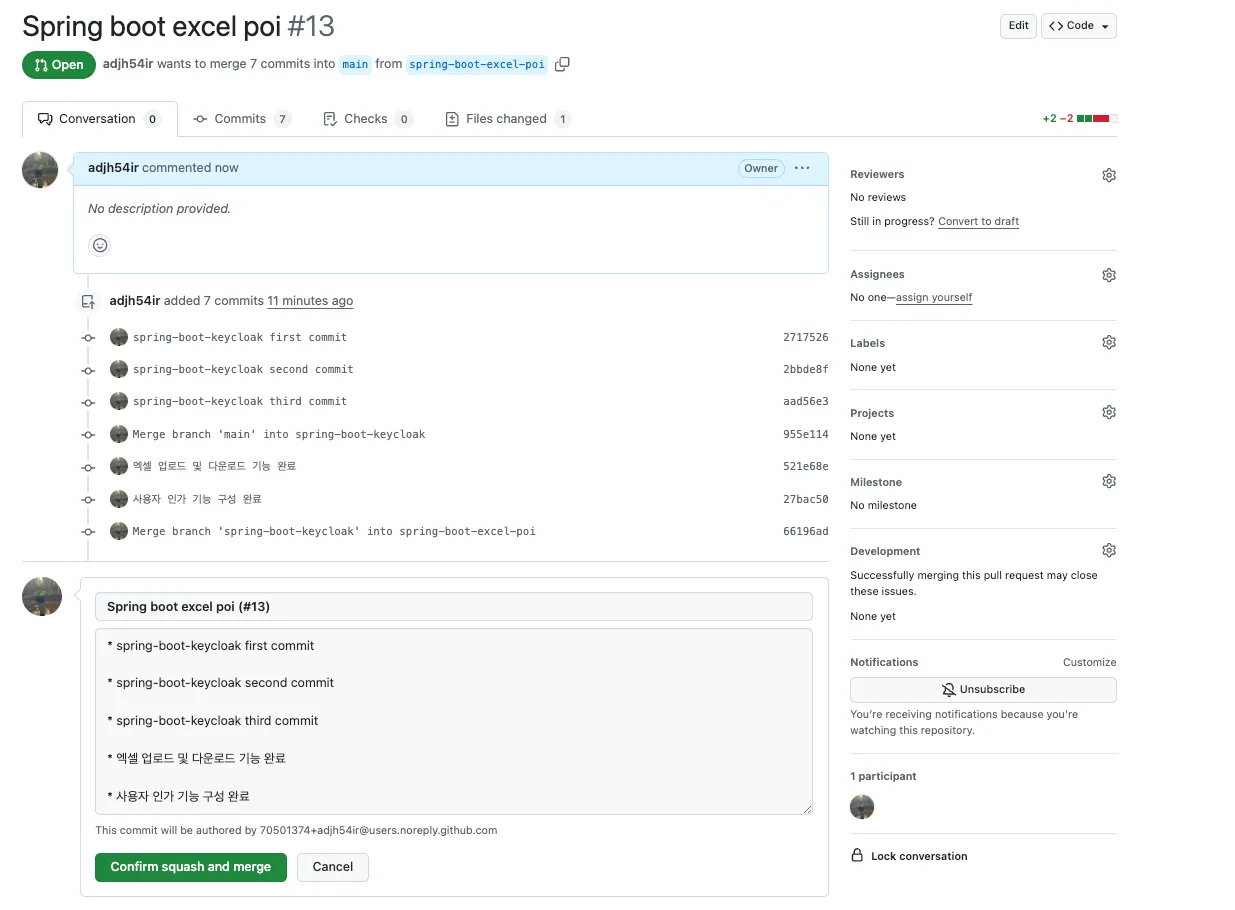Open the Files changed tab
Viewport: 1235px width, 910px height.
[507, 119]
